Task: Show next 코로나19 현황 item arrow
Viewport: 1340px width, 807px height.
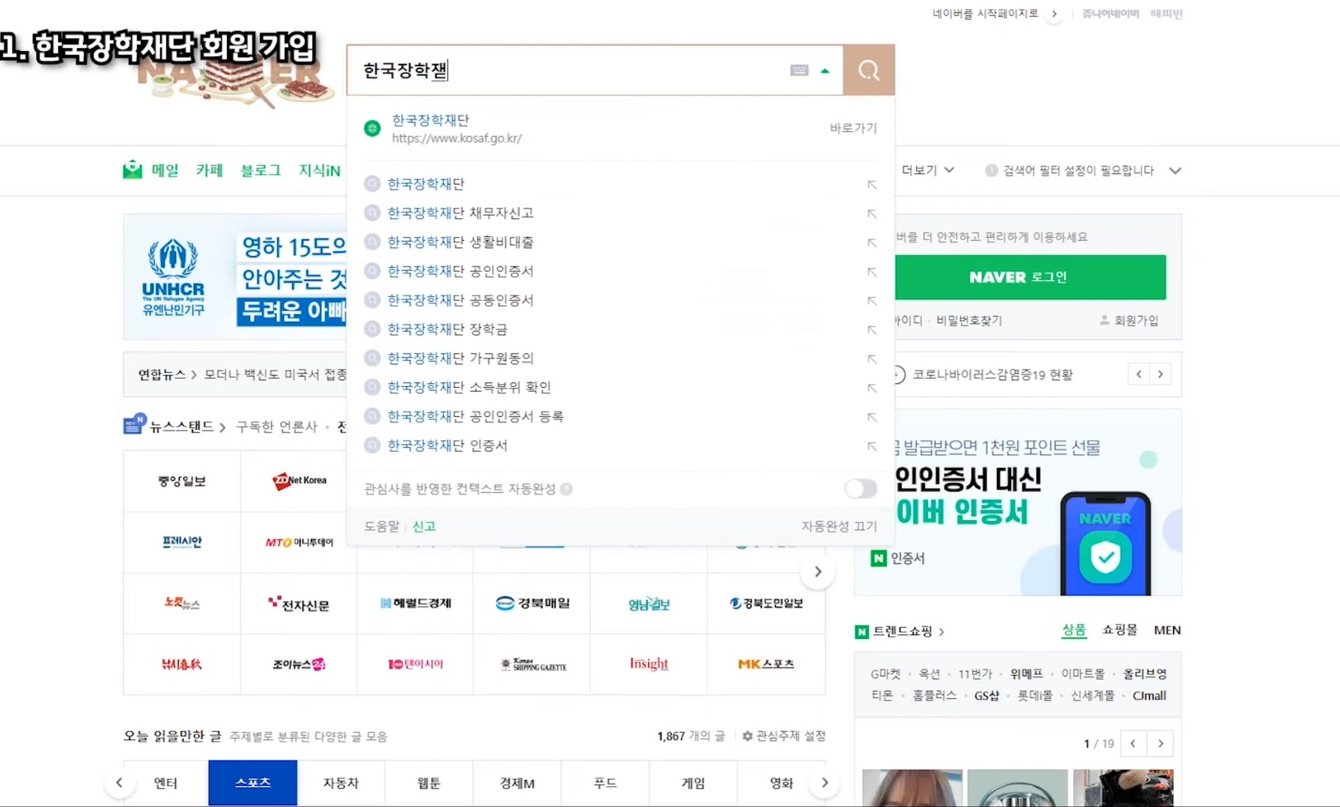Action: click(1160, 374)
